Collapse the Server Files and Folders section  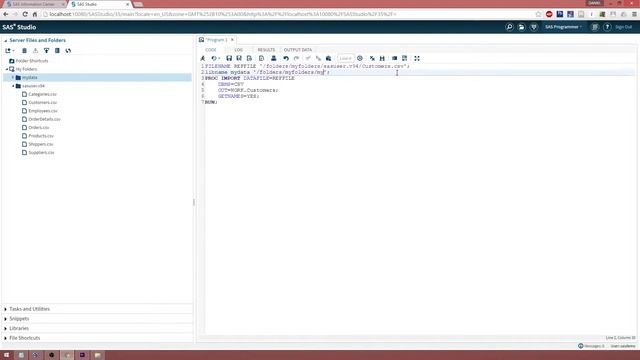pos(6,40)
